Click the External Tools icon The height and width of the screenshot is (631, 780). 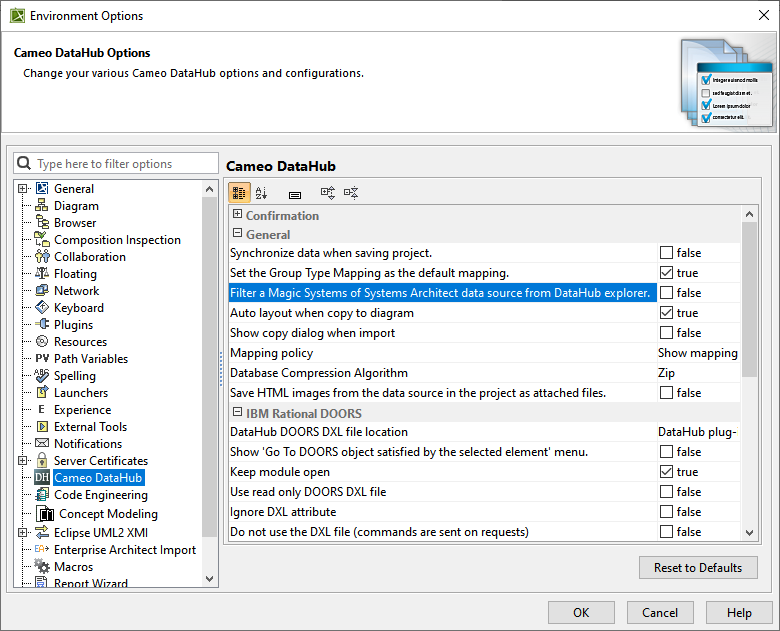pyautogui.click(x=42, y=426)
